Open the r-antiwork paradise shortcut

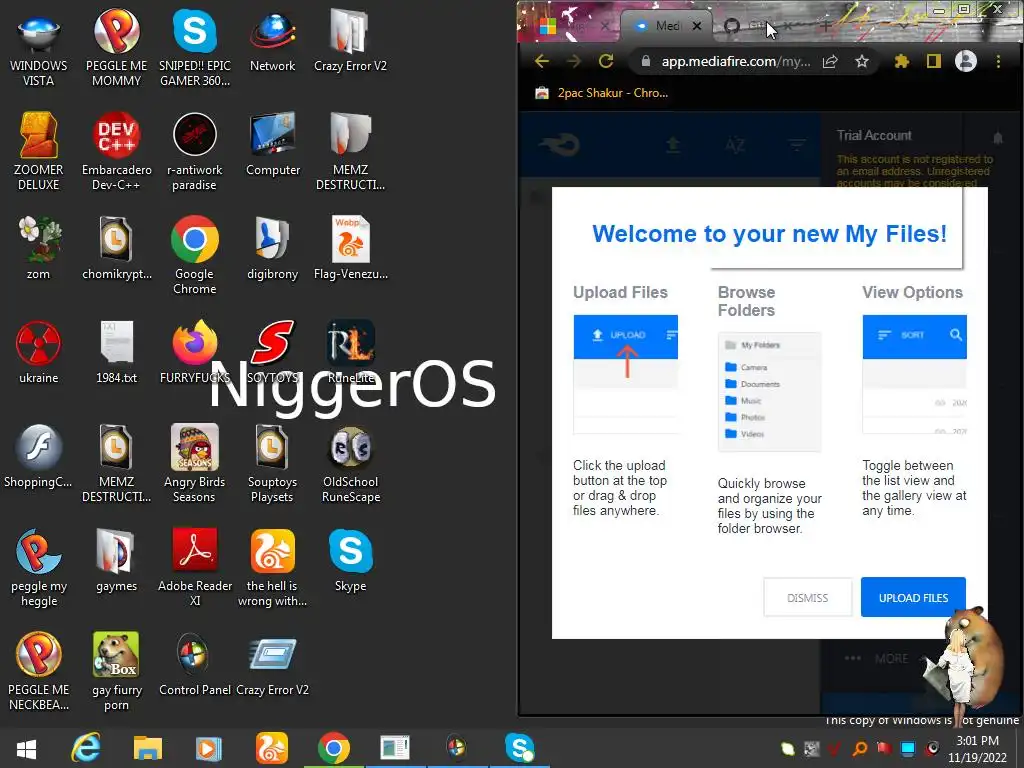point(195,152)
